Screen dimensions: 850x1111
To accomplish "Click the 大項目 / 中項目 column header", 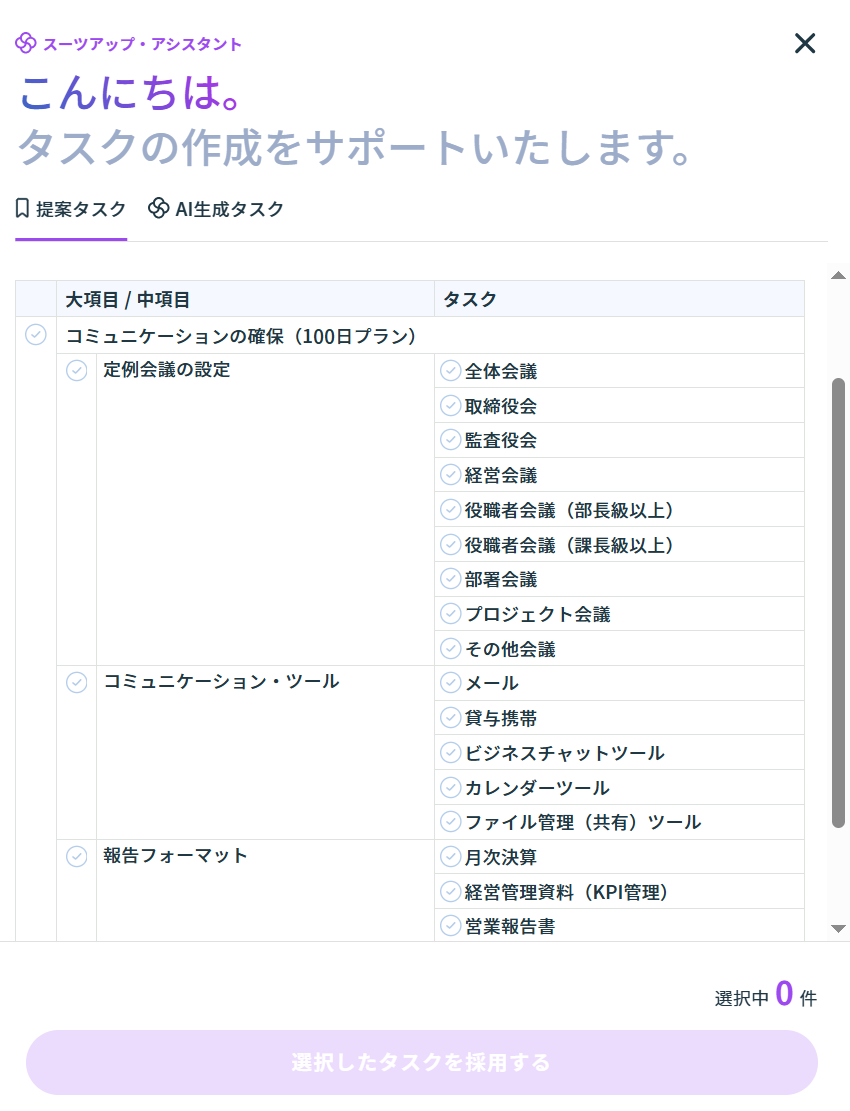I will point(128,299).
